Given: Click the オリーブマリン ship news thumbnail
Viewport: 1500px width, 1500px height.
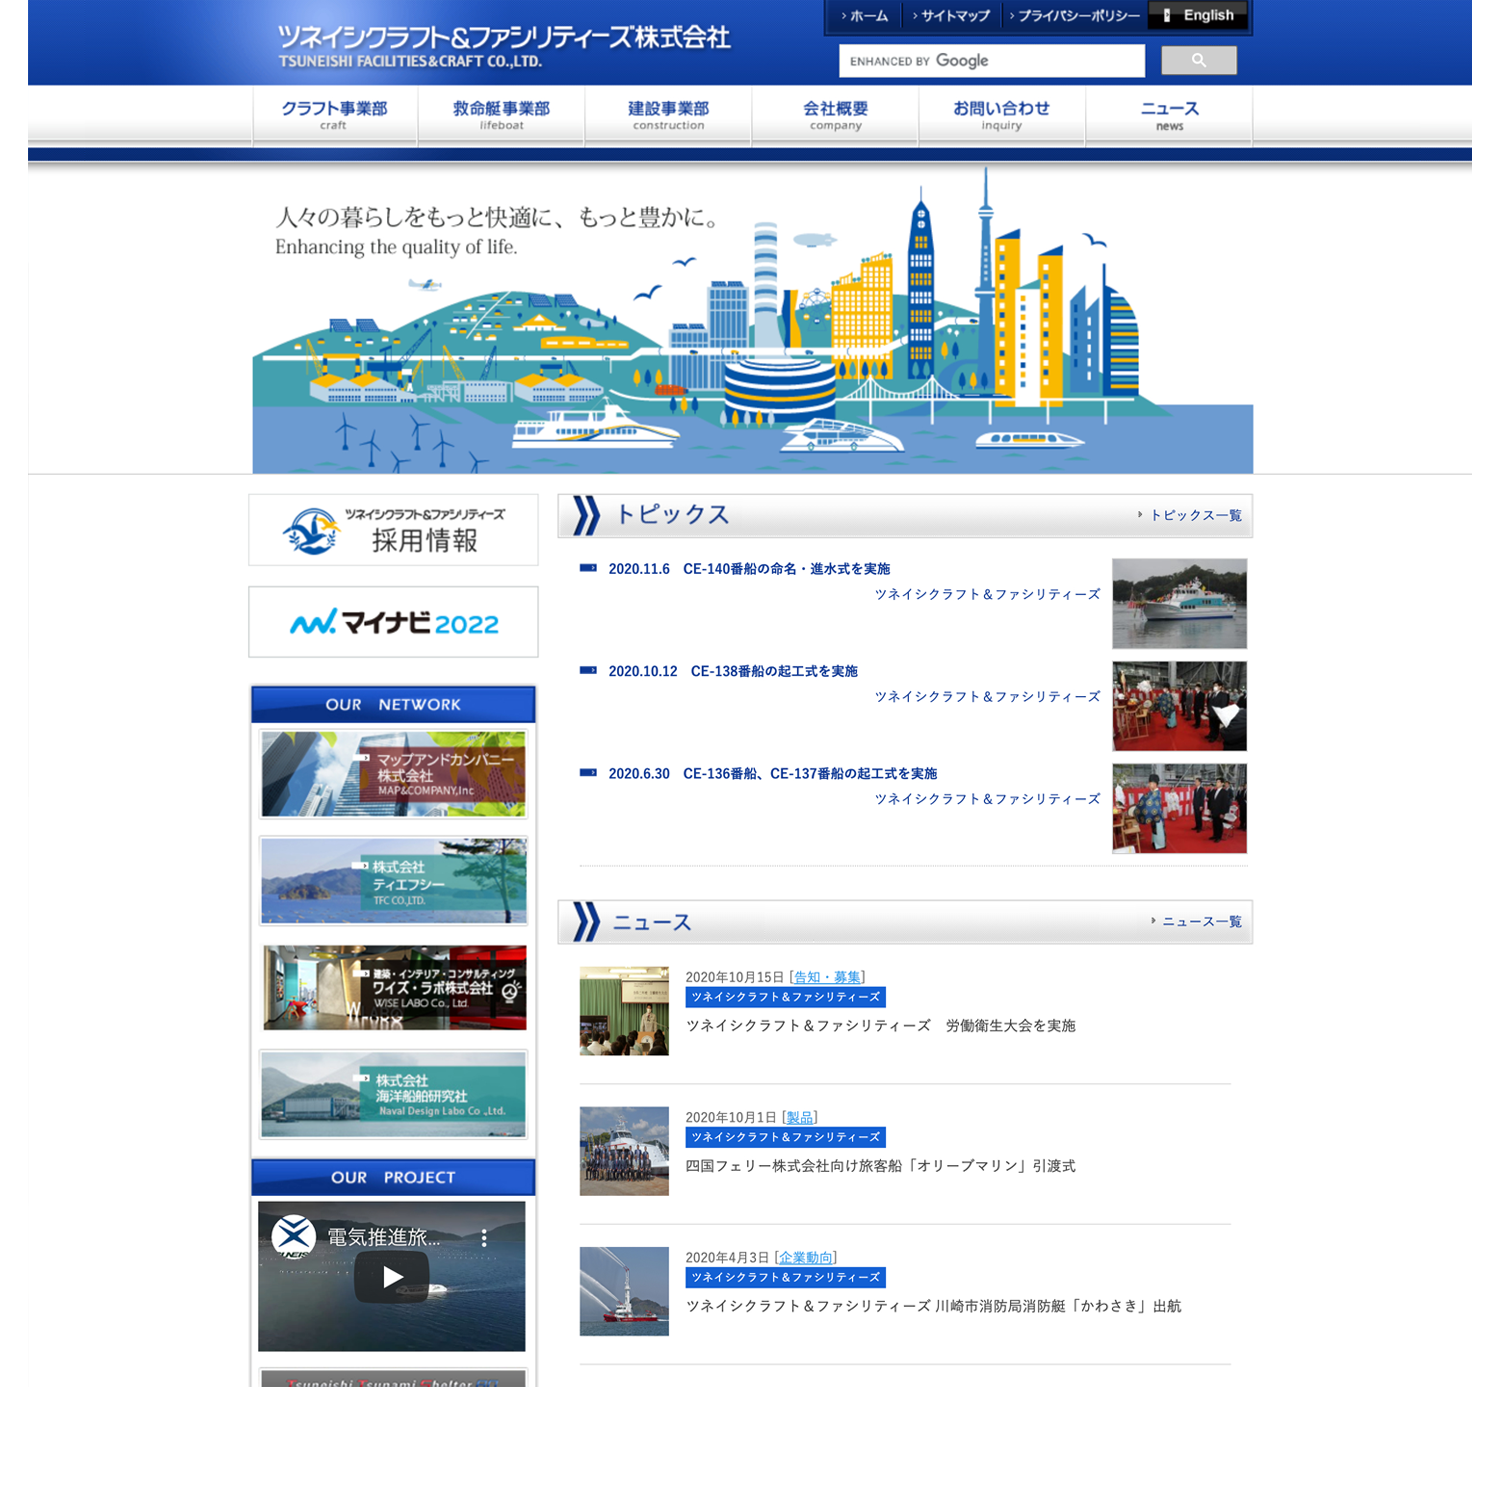Looking at the screenshot, I should (x=624, y=1151).
